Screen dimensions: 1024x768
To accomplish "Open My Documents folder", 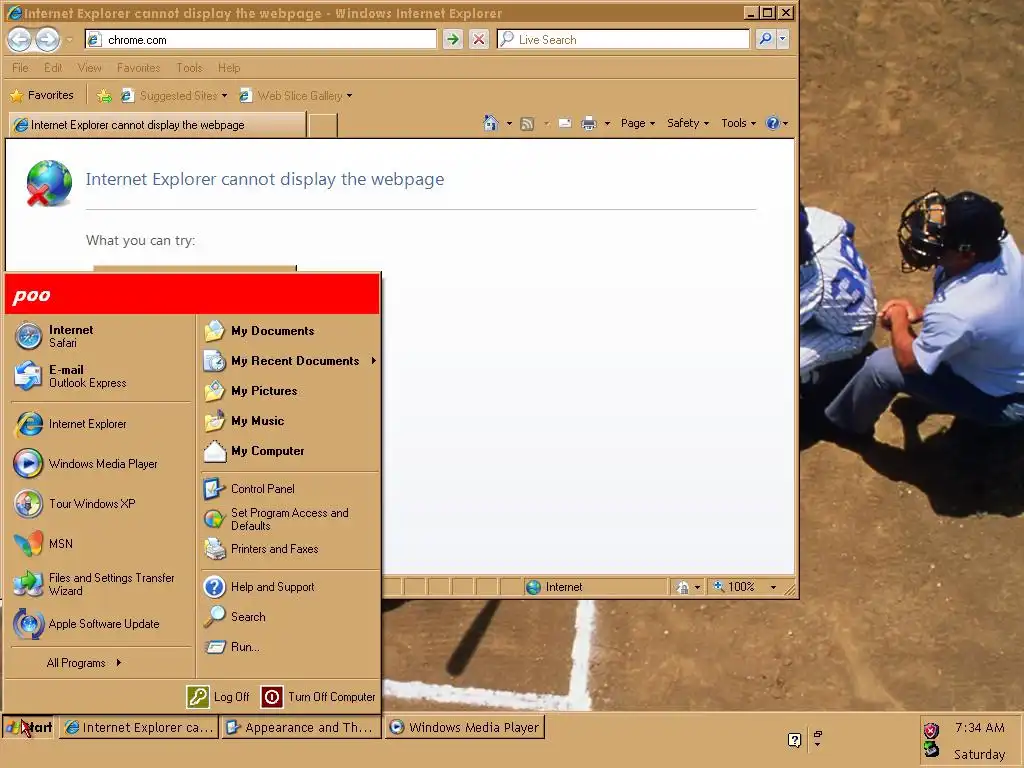I will 290,331.
